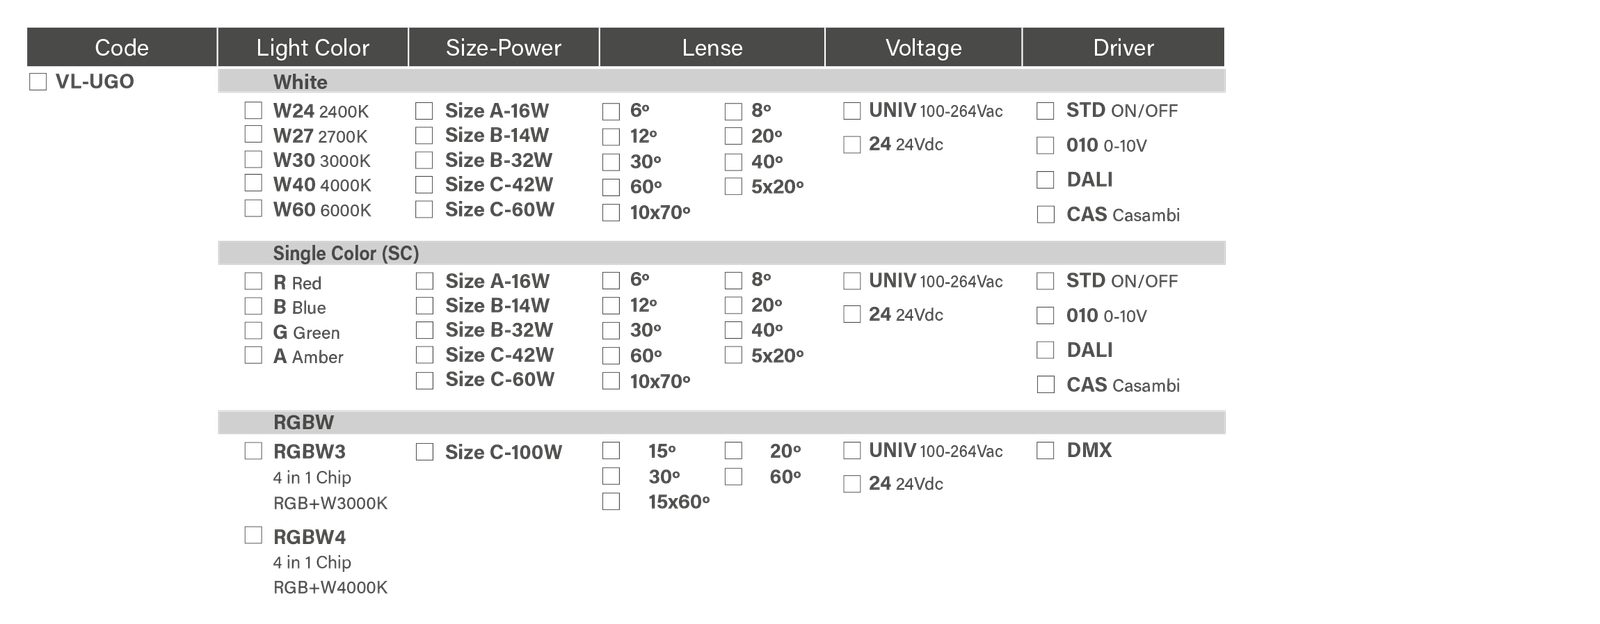Image resolution: width=1600 pixels, height=624 pixels.
Task: Tick the RGBW4 chip option
Action: 254,536
